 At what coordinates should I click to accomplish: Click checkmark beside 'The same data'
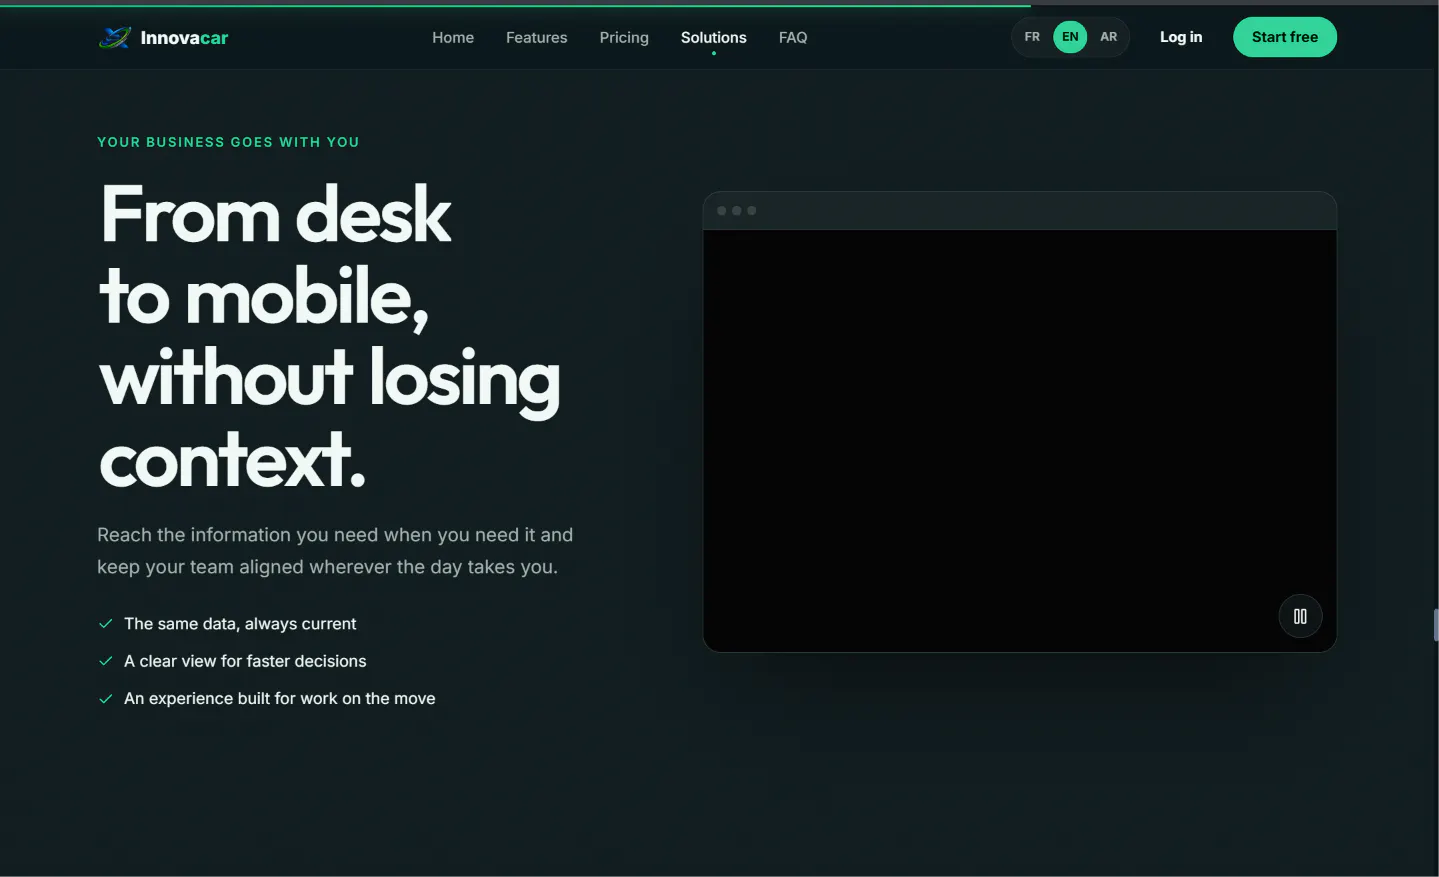coord(105,624)
